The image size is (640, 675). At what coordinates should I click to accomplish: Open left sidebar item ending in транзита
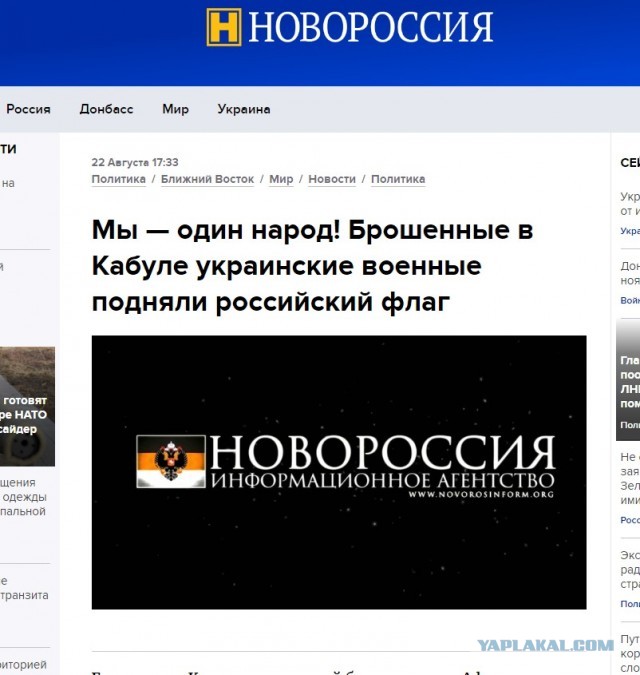[24, 588]
